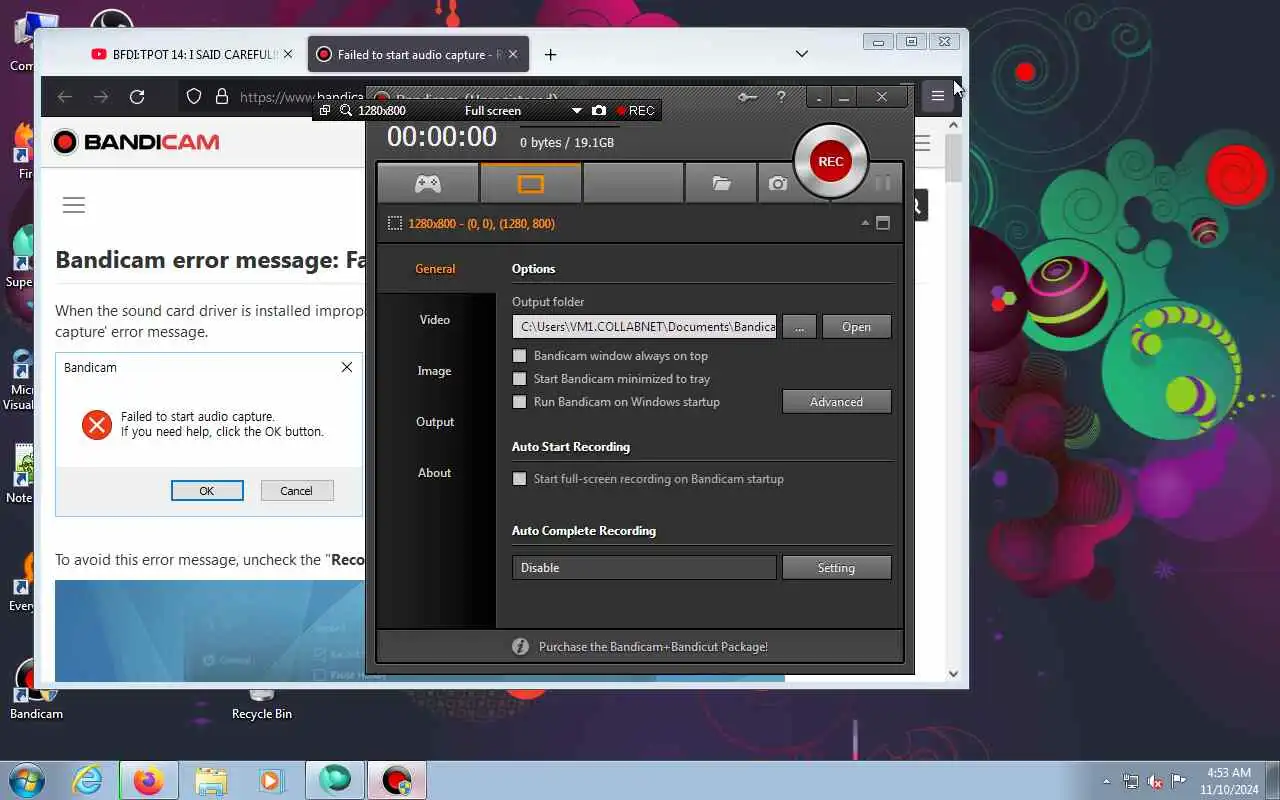Open Firefox from the taskbar
Screen dimensions: 1280x800
(149, 780)
